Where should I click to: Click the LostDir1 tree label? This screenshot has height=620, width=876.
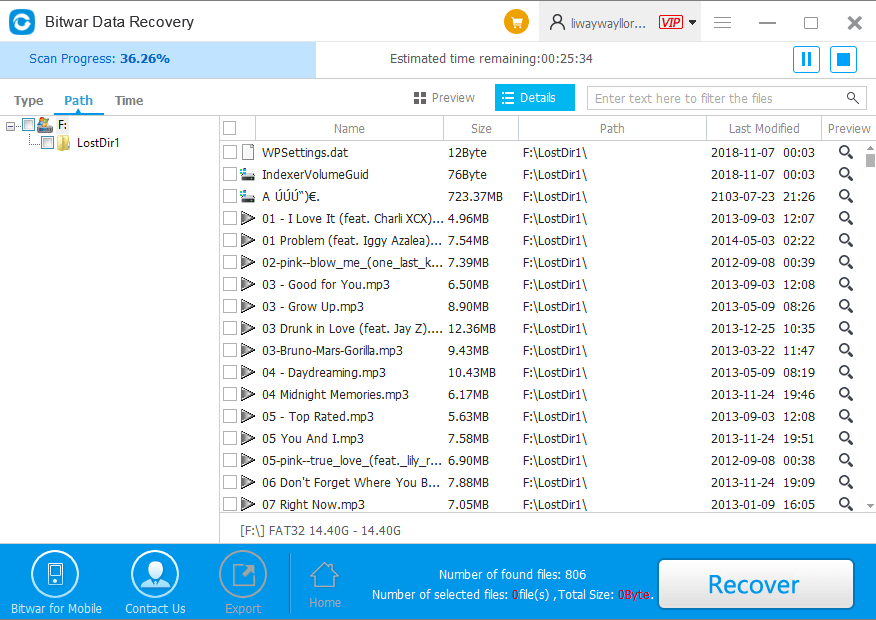coord(98,143)
